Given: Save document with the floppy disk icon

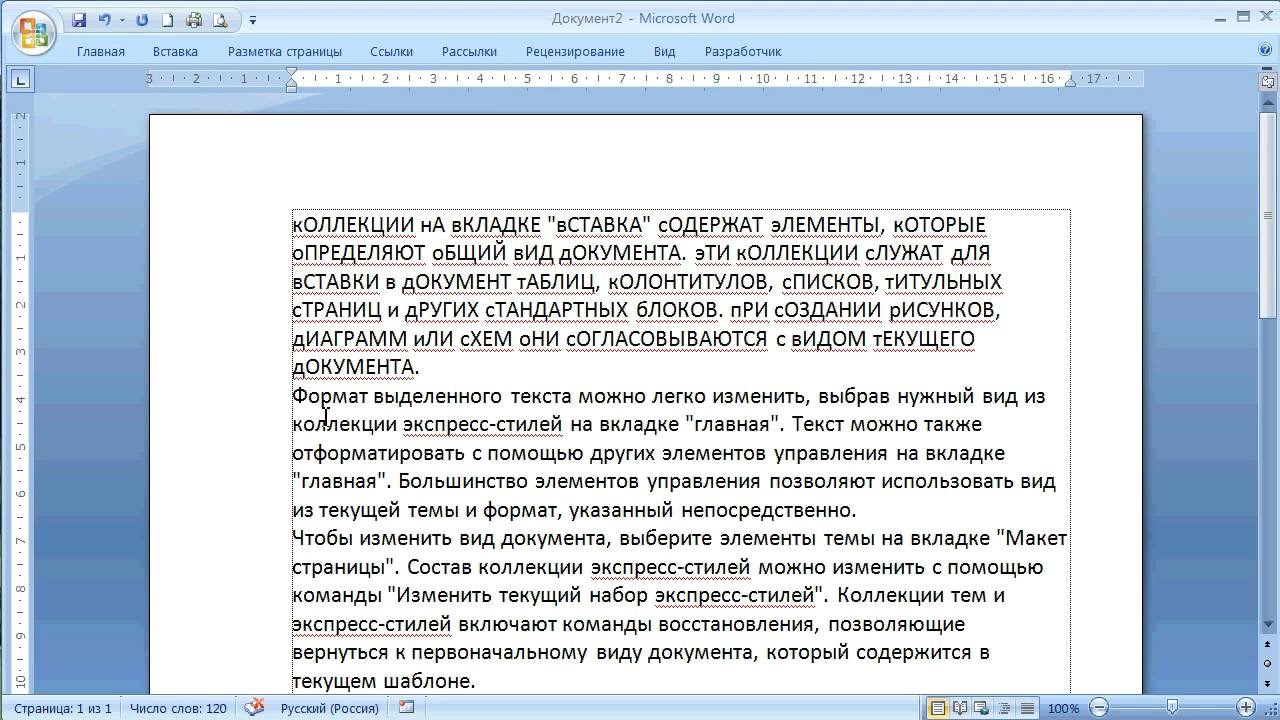Looking at the screenshot, I should pyautogui.click(x=79, y=19).
